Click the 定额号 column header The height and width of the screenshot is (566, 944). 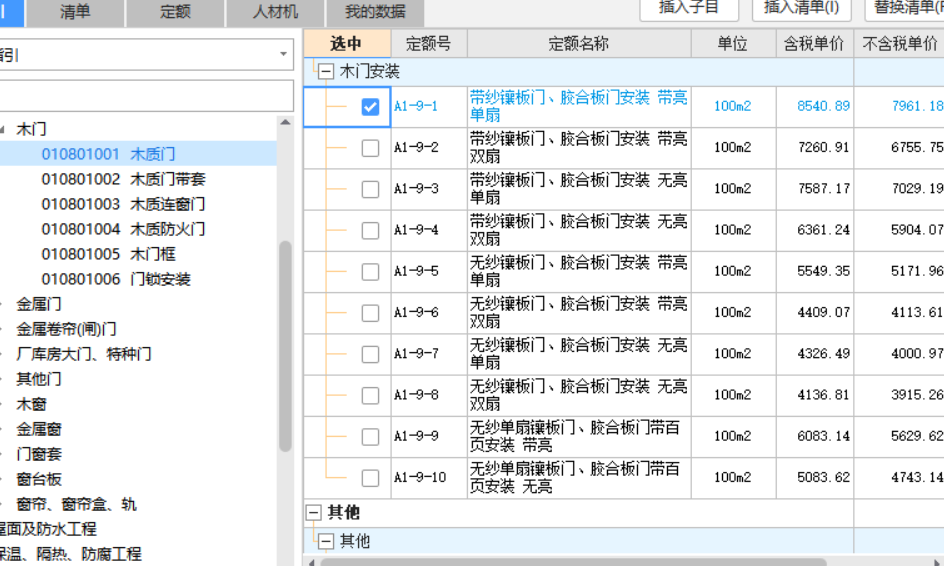click(429, 43)
